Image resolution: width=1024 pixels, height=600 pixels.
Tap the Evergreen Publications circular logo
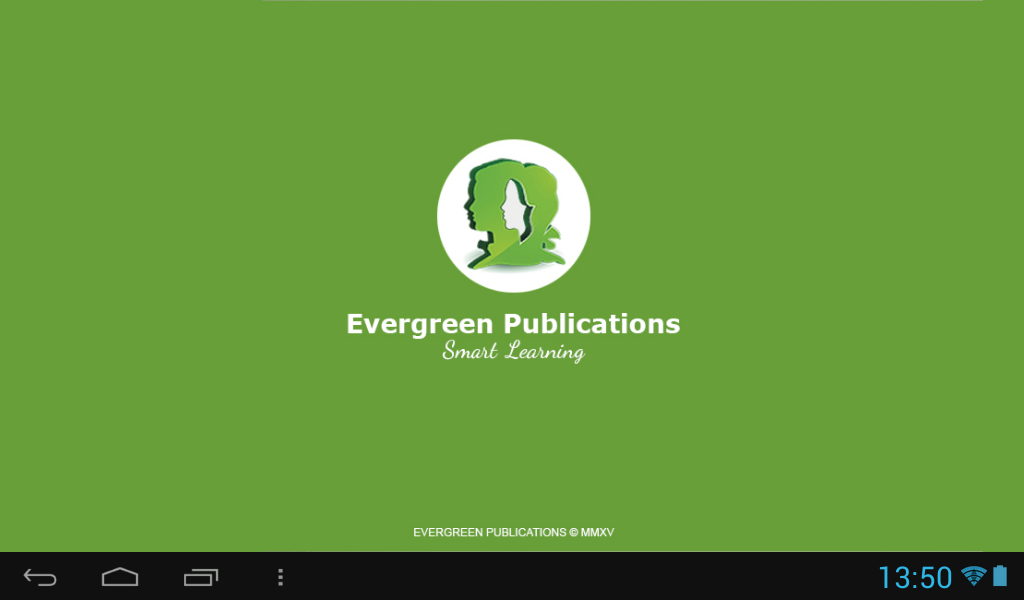click(513, 215)
